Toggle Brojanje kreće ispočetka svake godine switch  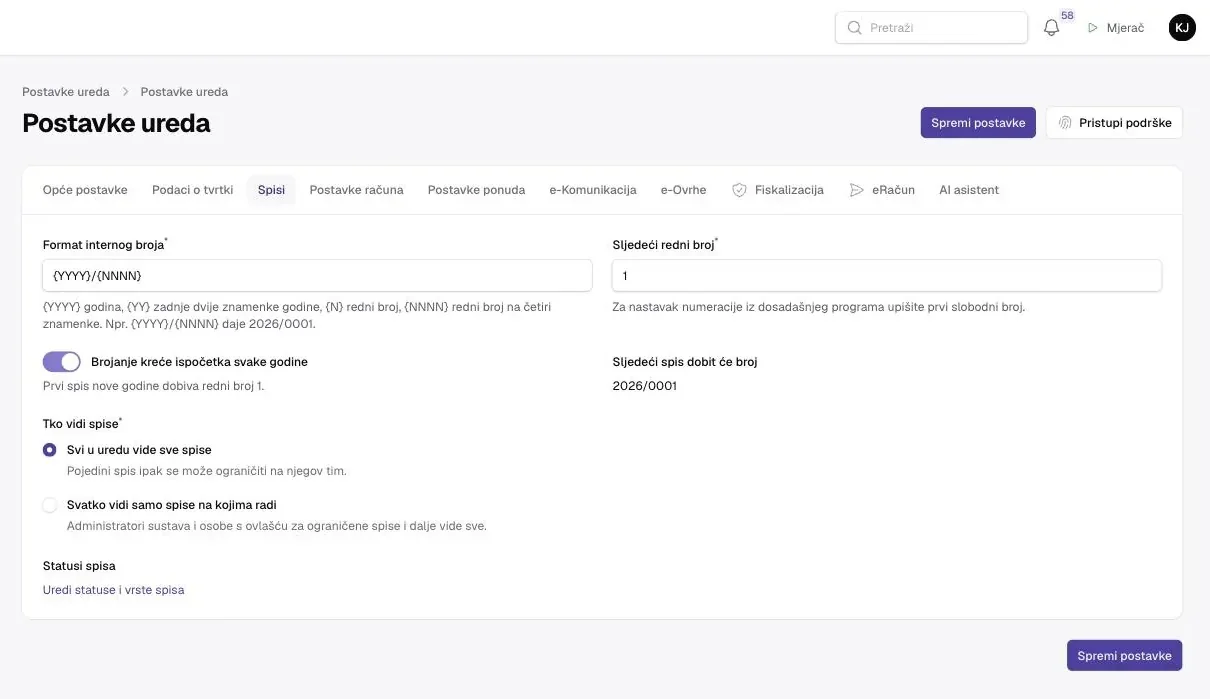click(62, 362)
